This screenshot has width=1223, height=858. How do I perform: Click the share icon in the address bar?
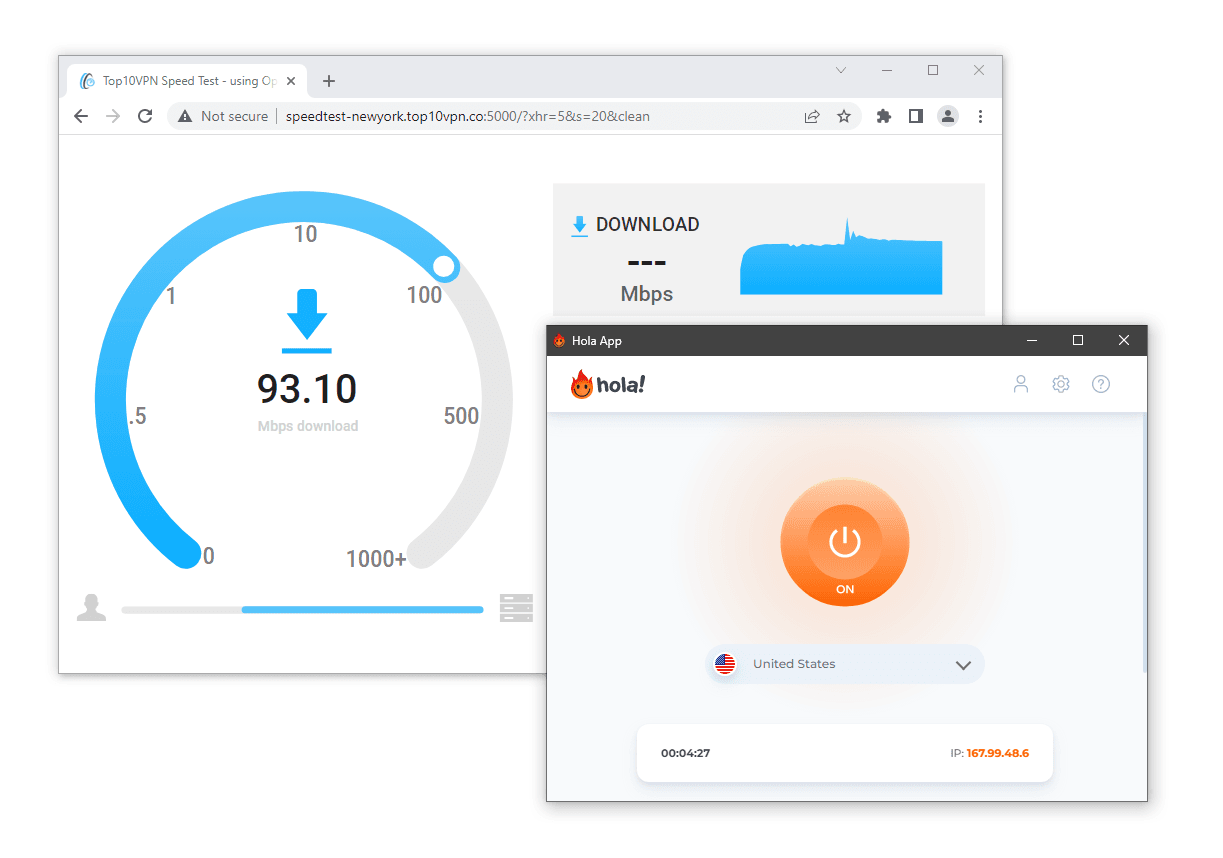[x=812, y=116]
